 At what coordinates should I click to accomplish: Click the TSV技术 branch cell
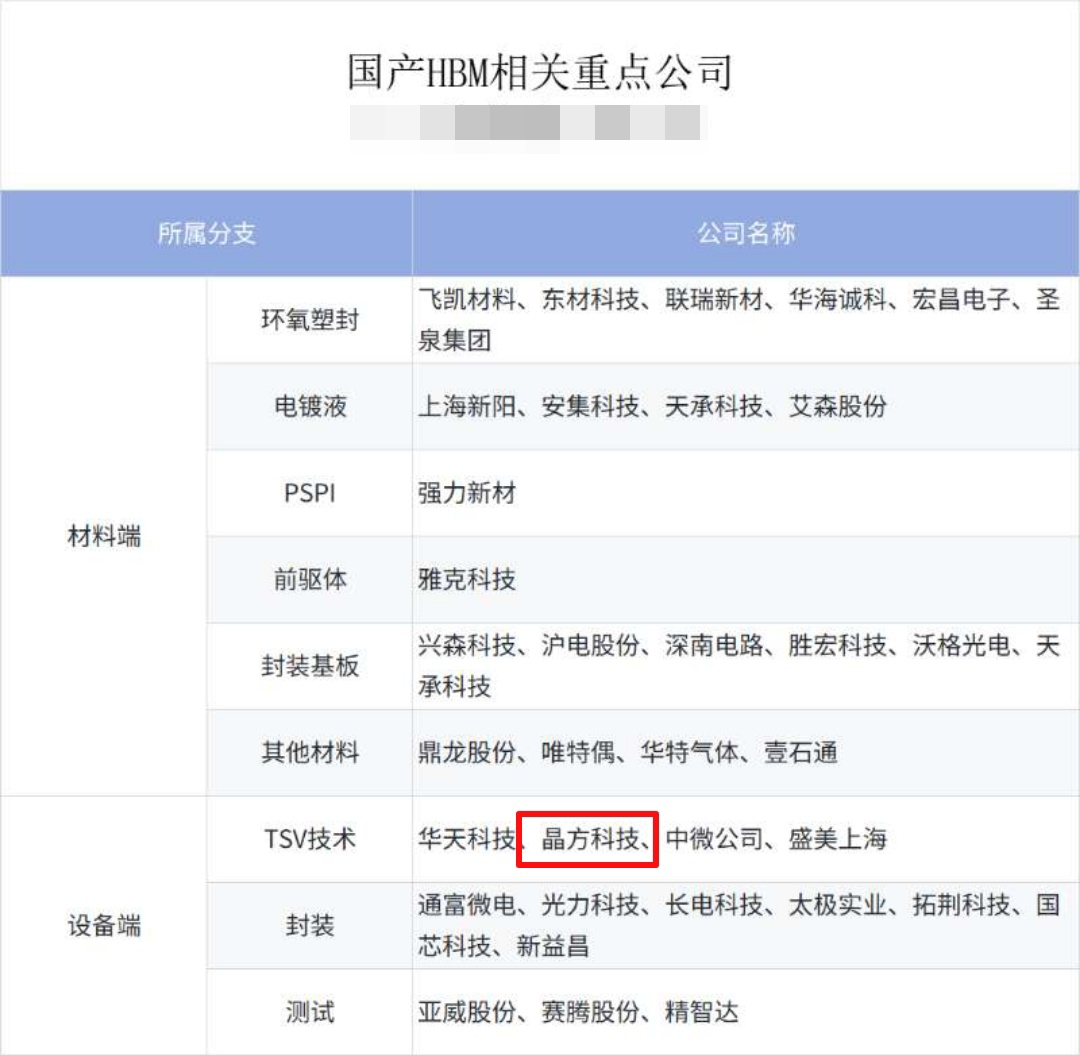point(310,839)
